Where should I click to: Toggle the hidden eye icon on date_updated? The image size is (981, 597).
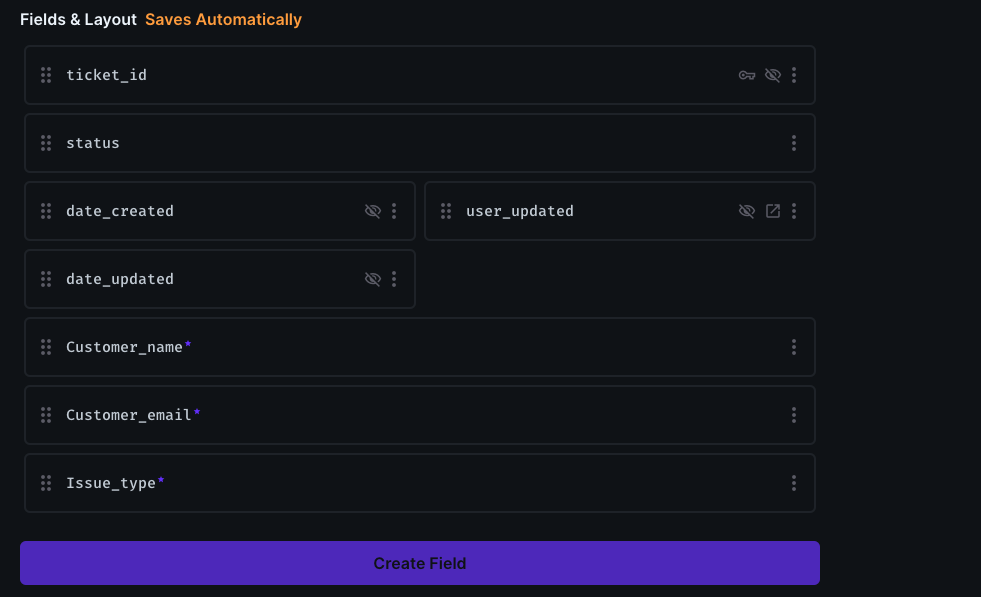(x=373, y=279)
